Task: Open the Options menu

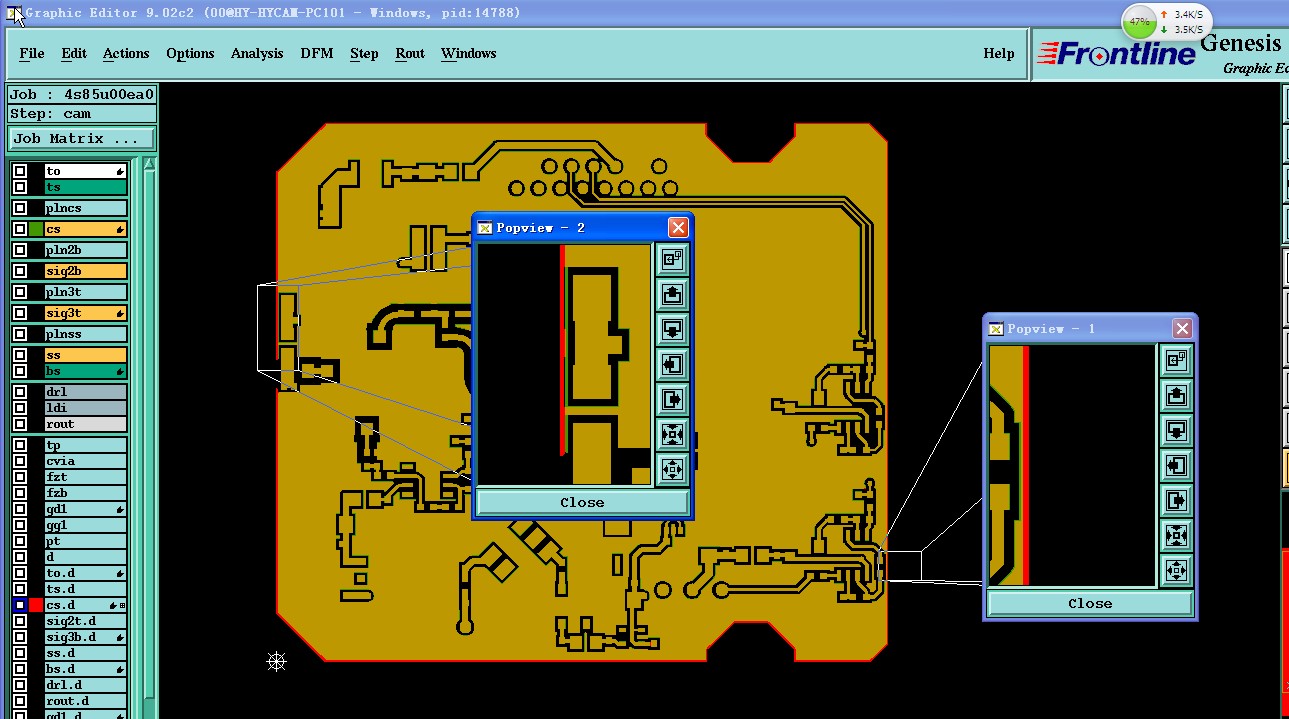Action: pos(190,54)
